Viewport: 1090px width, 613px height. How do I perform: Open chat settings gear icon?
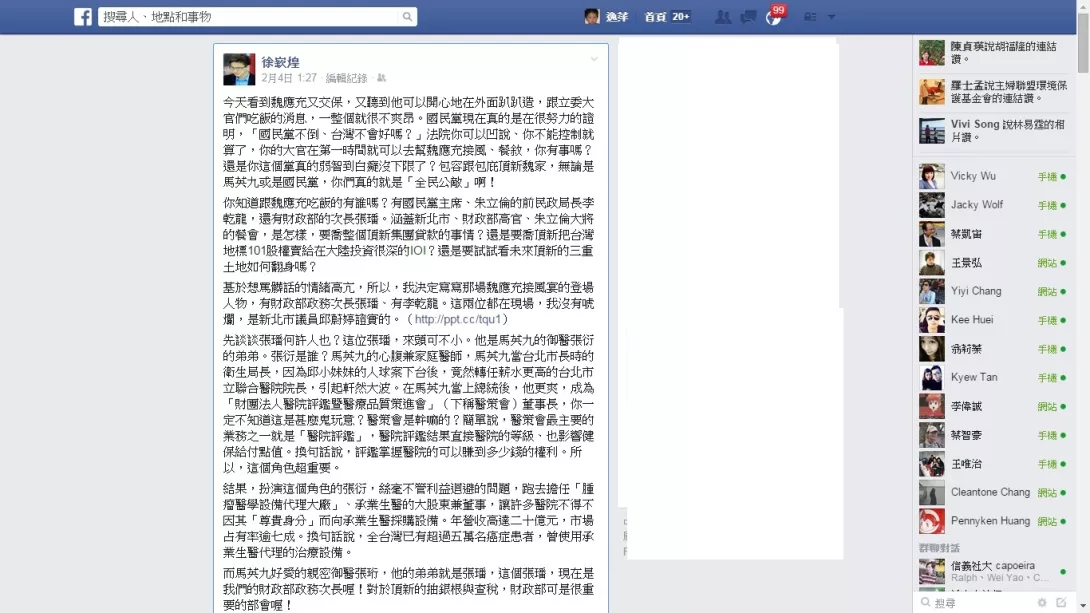tap(1041, 603)
